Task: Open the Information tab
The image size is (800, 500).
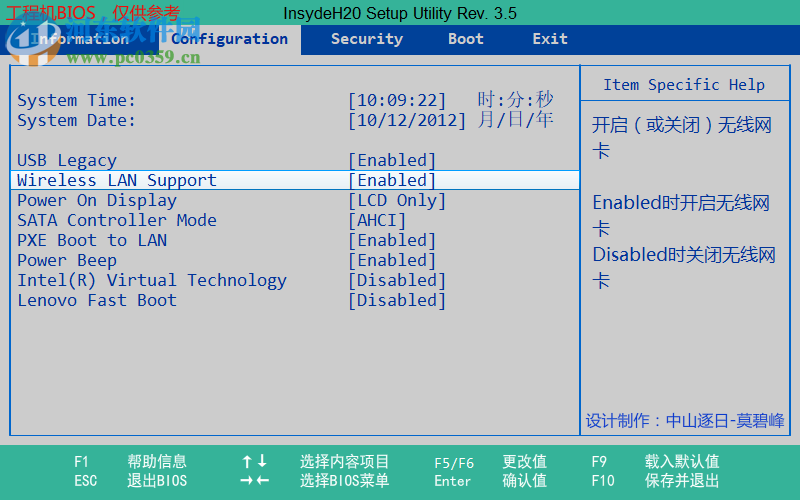Action: (x=80, y=39)
